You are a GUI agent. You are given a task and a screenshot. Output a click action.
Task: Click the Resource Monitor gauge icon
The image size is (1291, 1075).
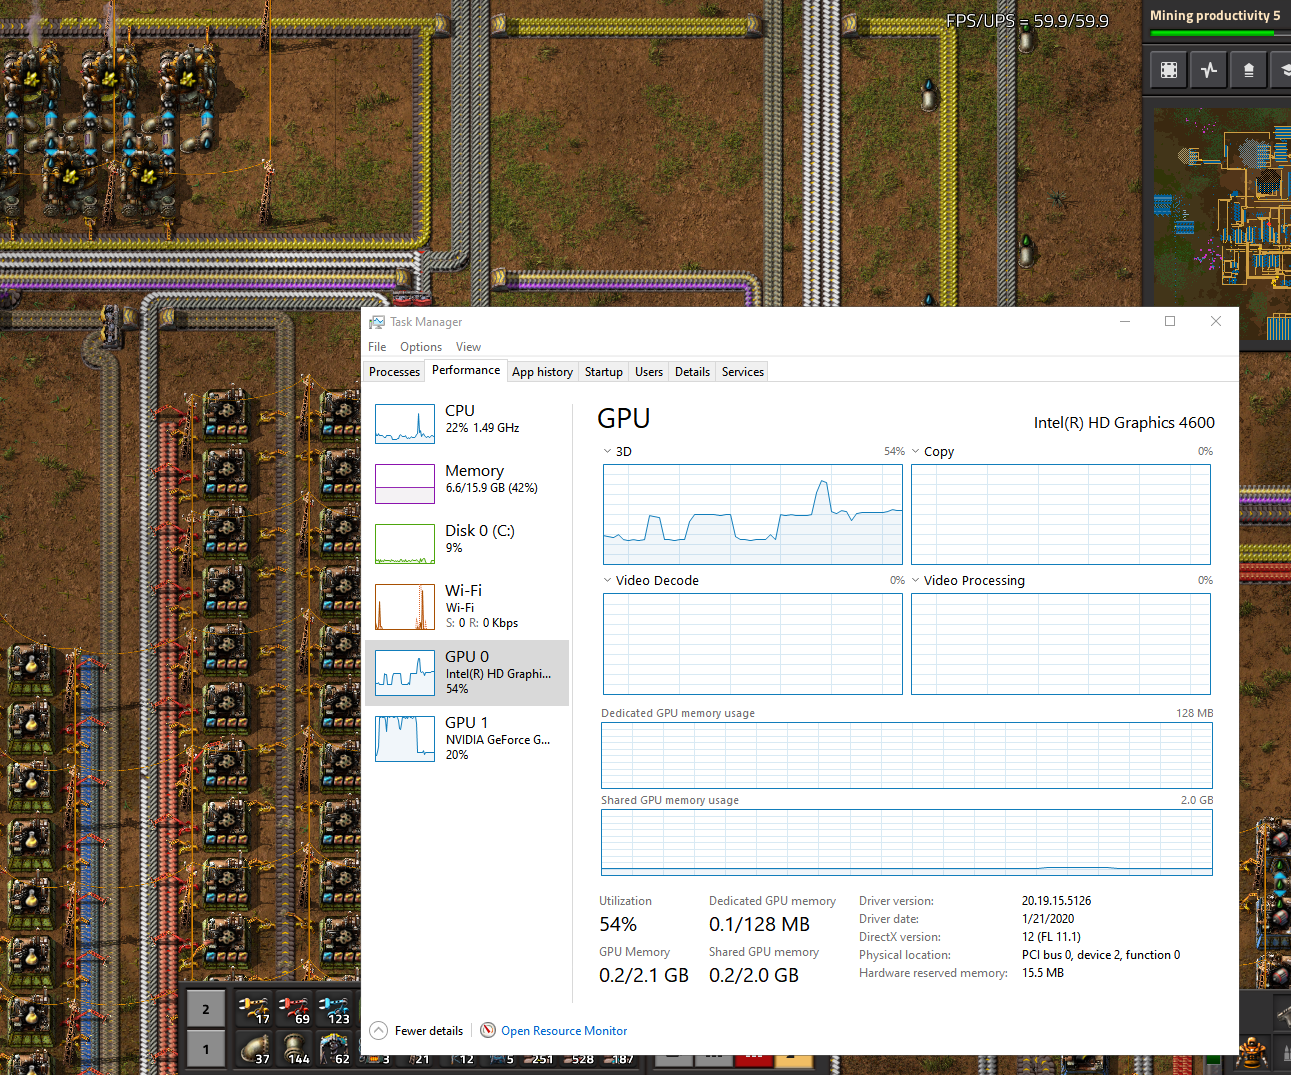[488, 1030]
